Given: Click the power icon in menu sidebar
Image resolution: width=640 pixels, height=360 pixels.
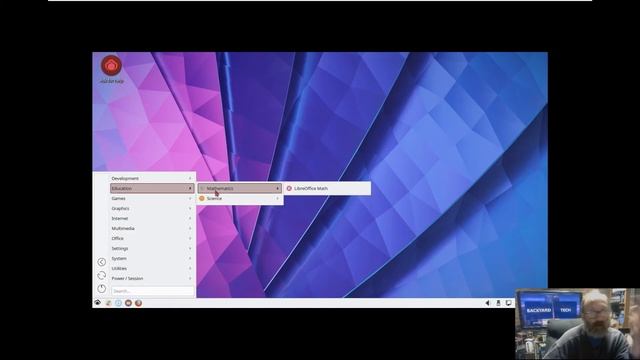Looking at the screenshot, I should tap(102, 289).
